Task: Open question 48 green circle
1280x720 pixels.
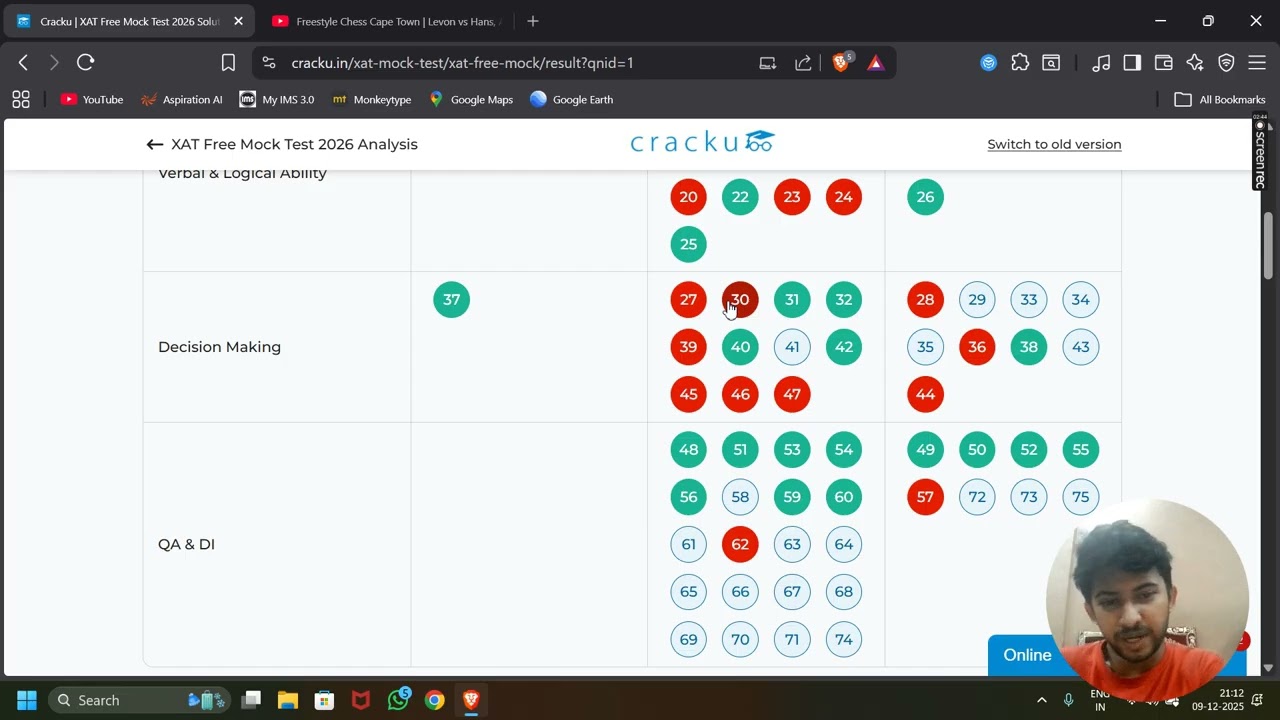Action: pos(688,450)
